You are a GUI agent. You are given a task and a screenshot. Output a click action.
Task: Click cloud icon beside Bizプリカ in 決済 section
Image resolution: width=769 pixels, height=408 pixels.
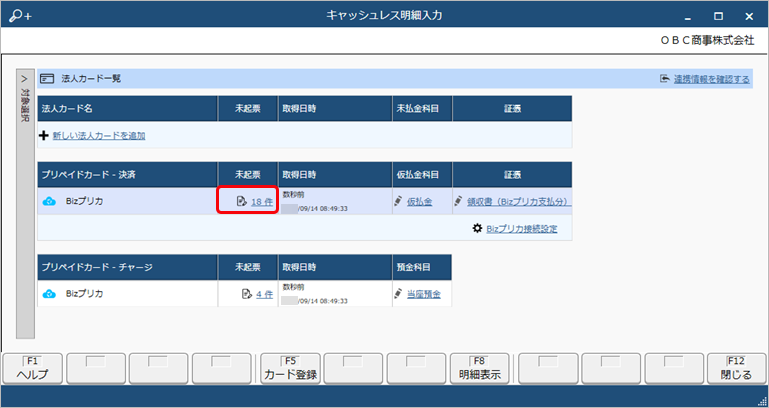pos(48,201)
